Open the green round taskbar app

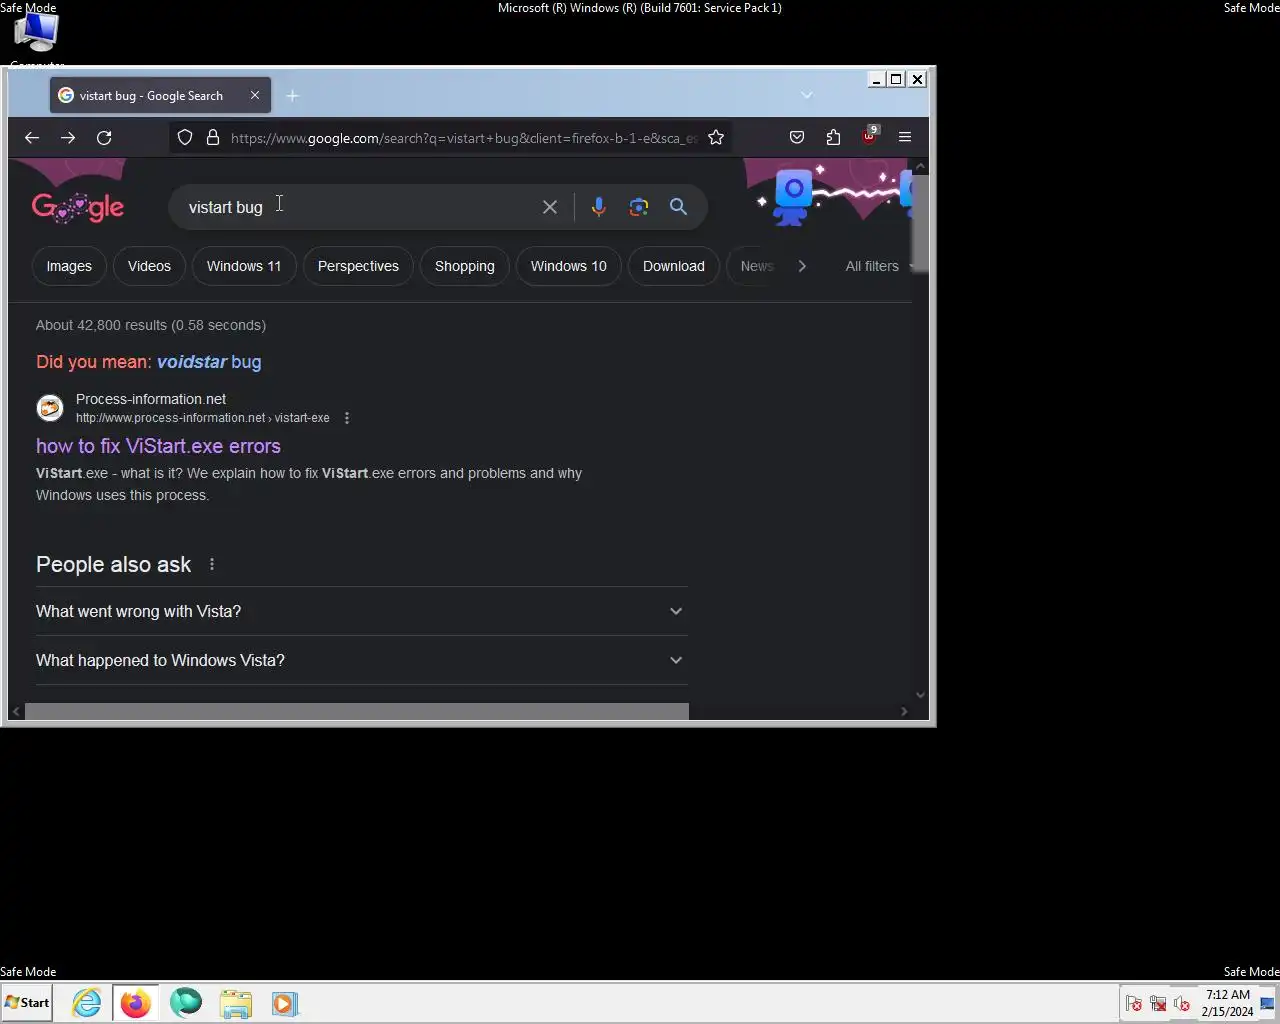click(186, 1002)
